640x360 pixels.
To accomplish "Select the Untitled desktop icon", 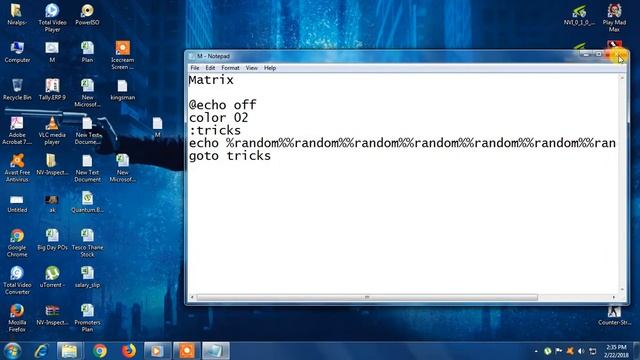I will [17, 204].
